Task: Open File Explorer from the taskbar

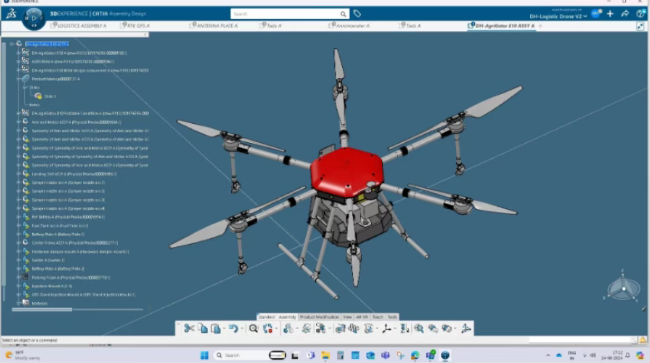Action: coord(325,355)
